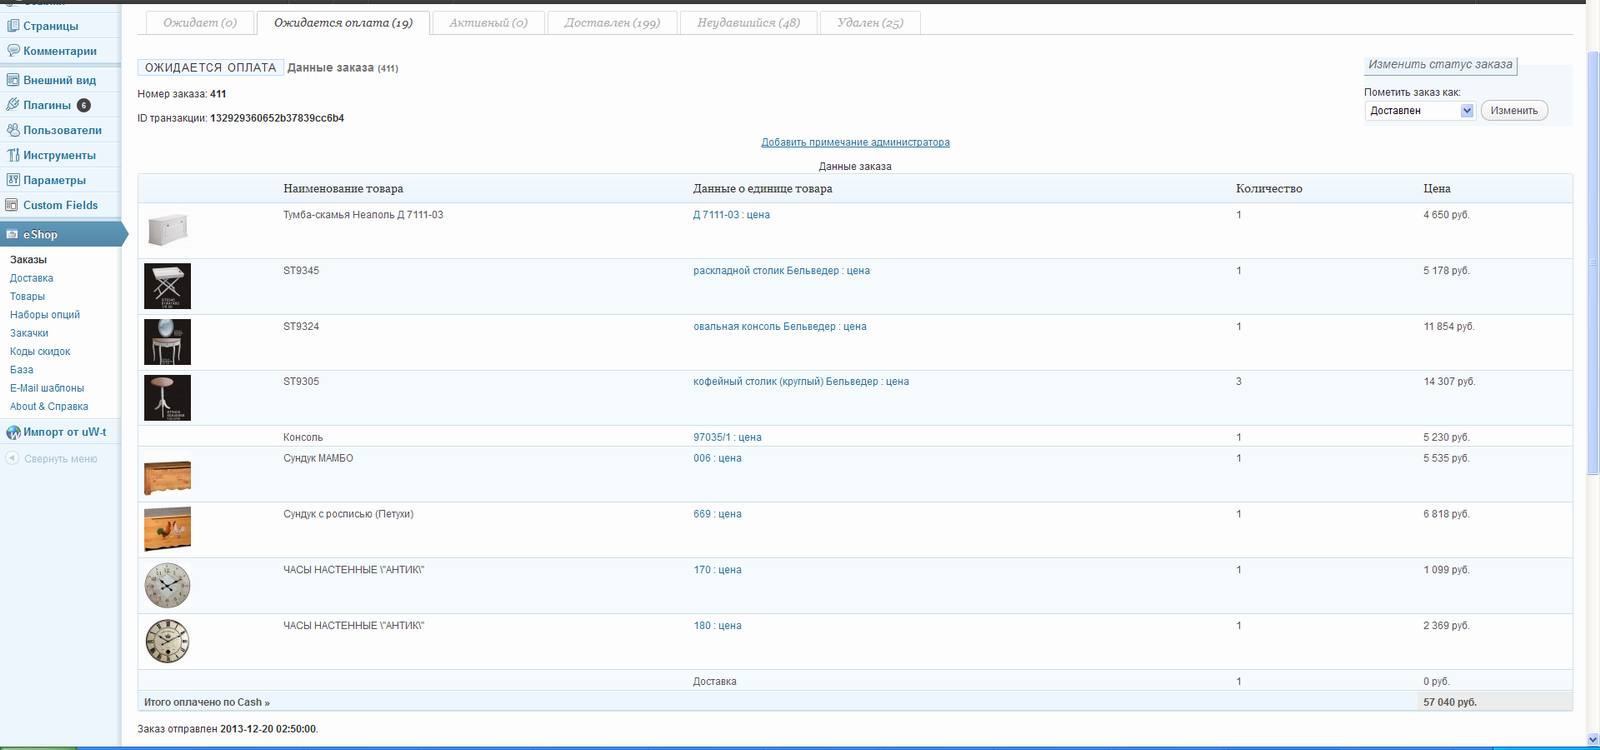Screen dimensions: 1600x750
Task: Click the Импорт от uW-t icon
Action: 13,432
